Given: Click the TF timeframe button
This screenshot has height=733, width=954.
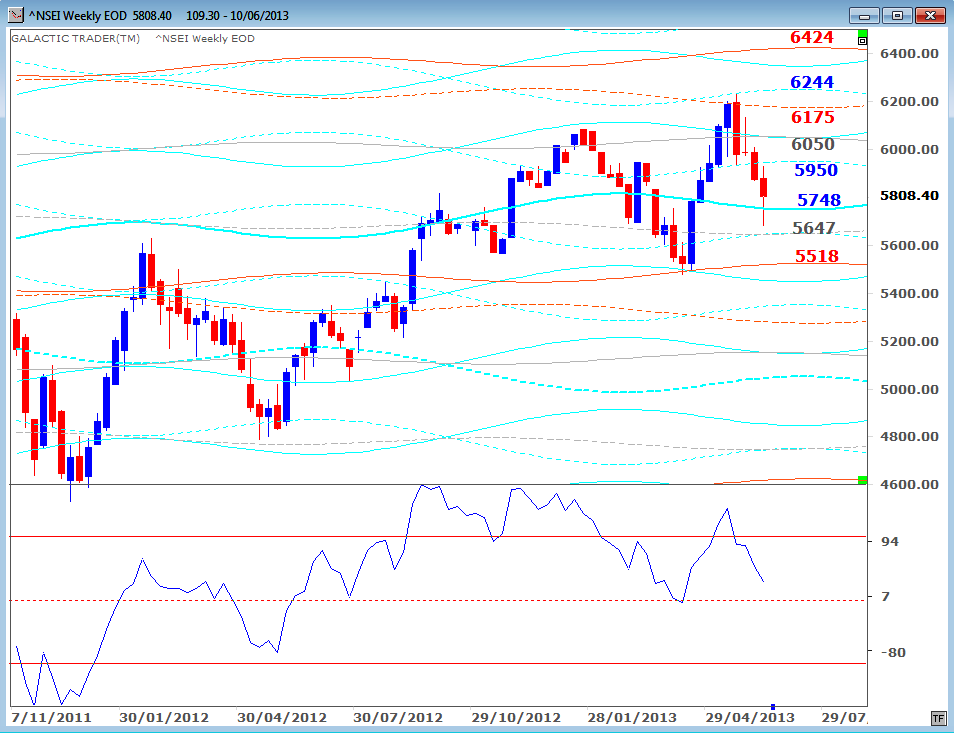Looking at the screenshot, I should [938, 718].
